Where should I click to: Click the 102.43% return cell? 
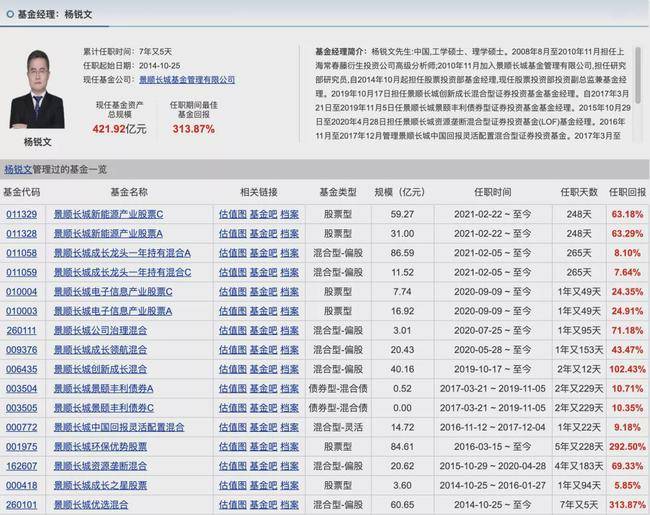pos(627,369)
